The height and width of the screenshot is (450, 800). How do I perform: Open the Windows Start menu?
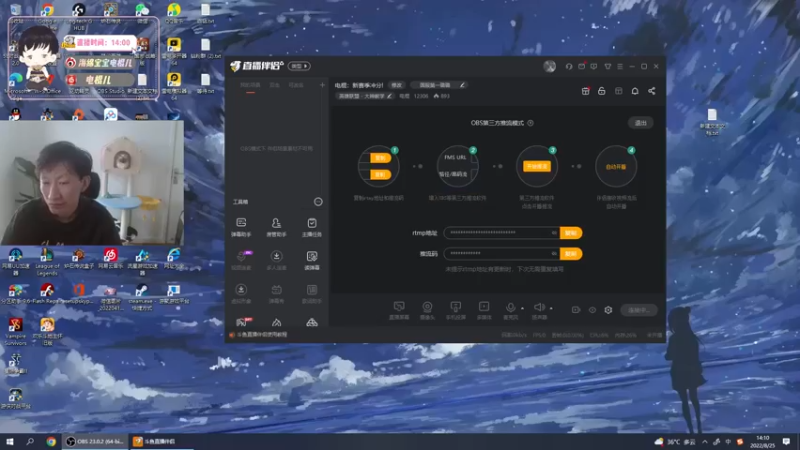9,441
